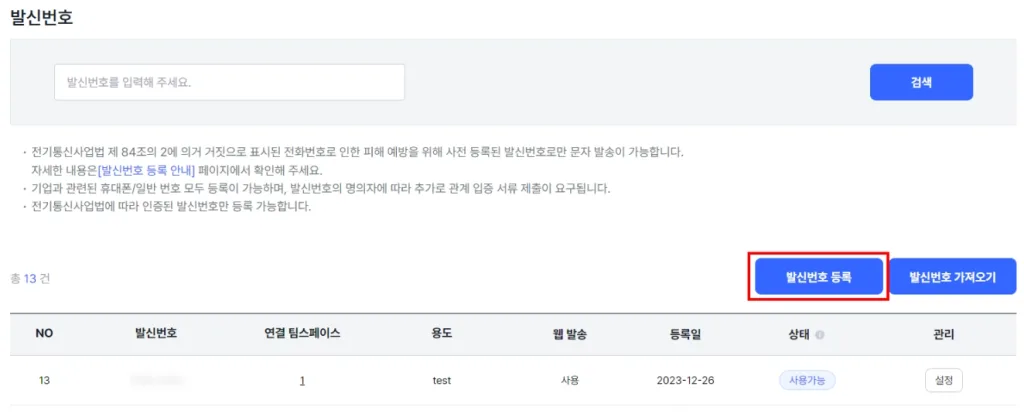The width and height of the screenshot is (1024, 414).
Task: Click the 발신번호 column header
Action: (x=155, y=334)
